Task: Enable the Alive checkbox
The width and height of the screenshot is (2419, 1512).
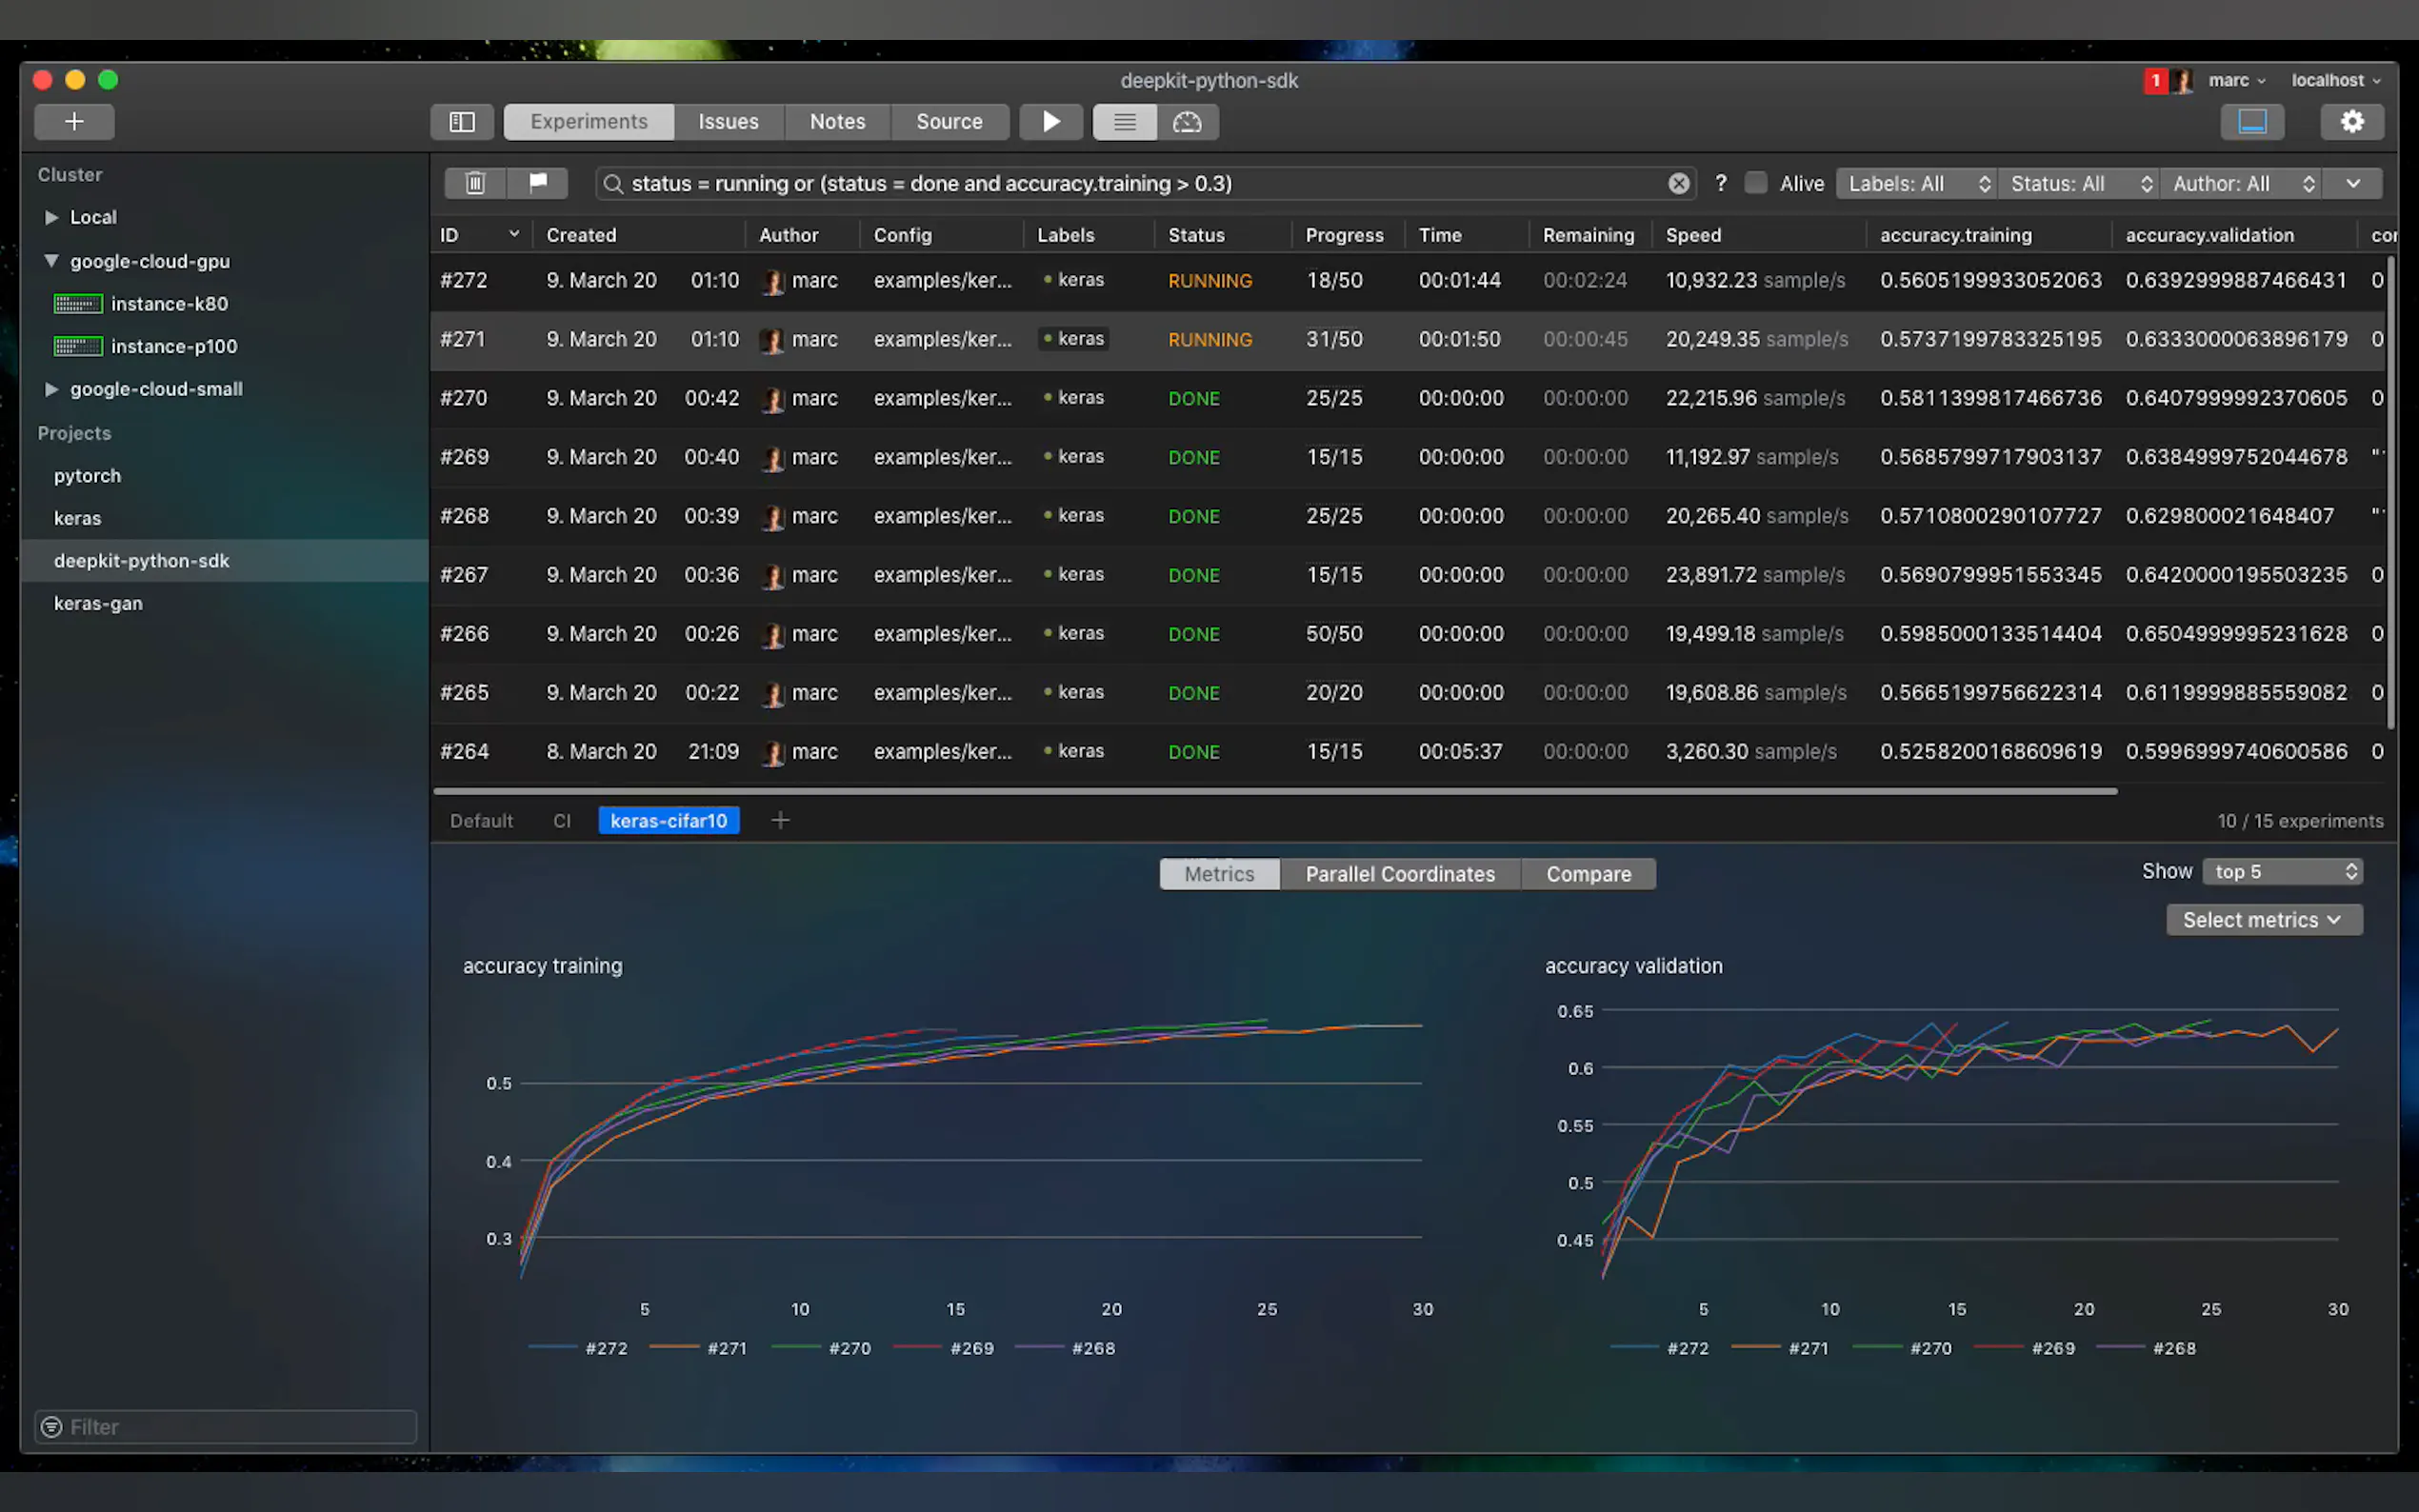Action: tap(1755, 183)
